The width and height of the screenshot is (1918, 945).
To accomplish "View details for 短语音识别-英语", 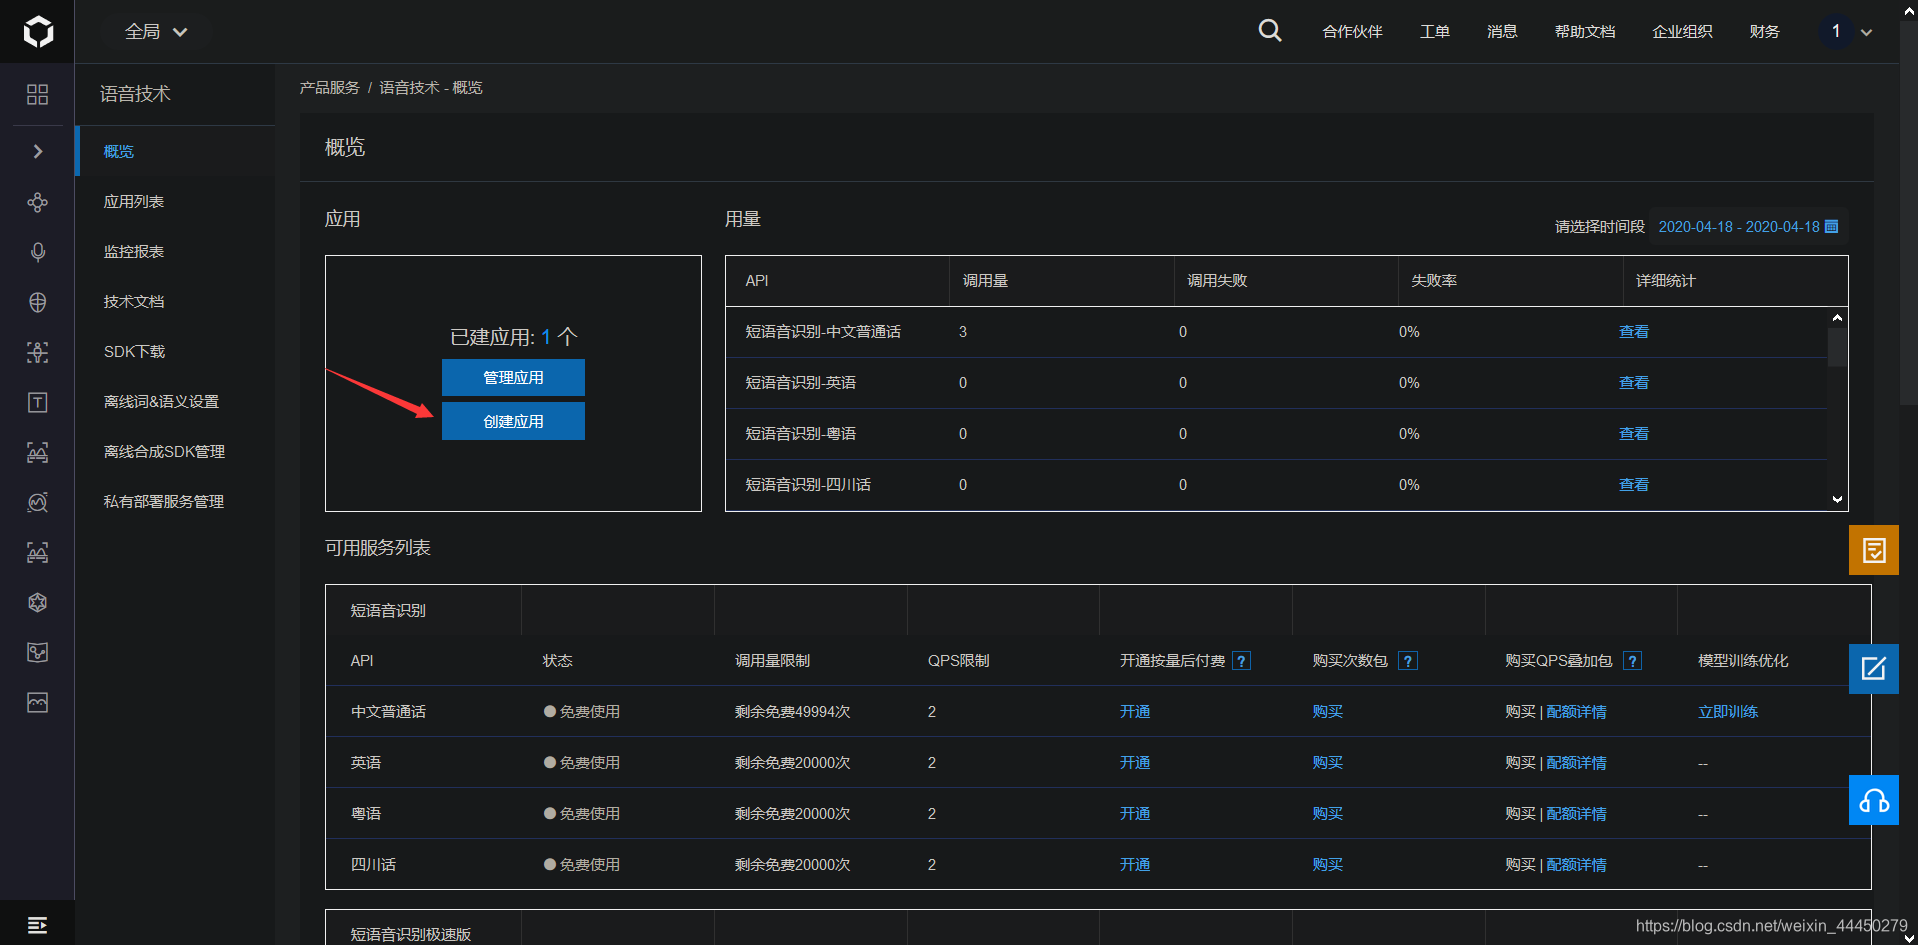I will 1634,383.
